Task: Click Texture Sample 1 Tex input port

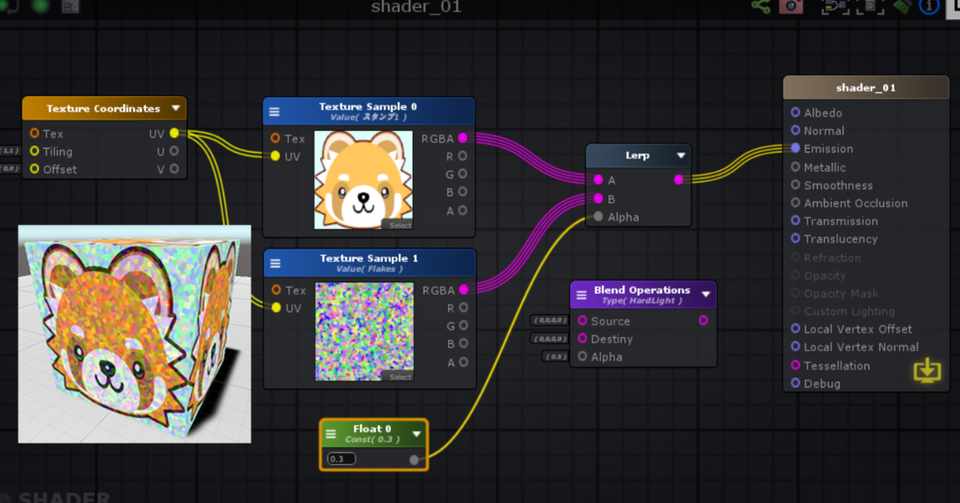Action: 276,289
